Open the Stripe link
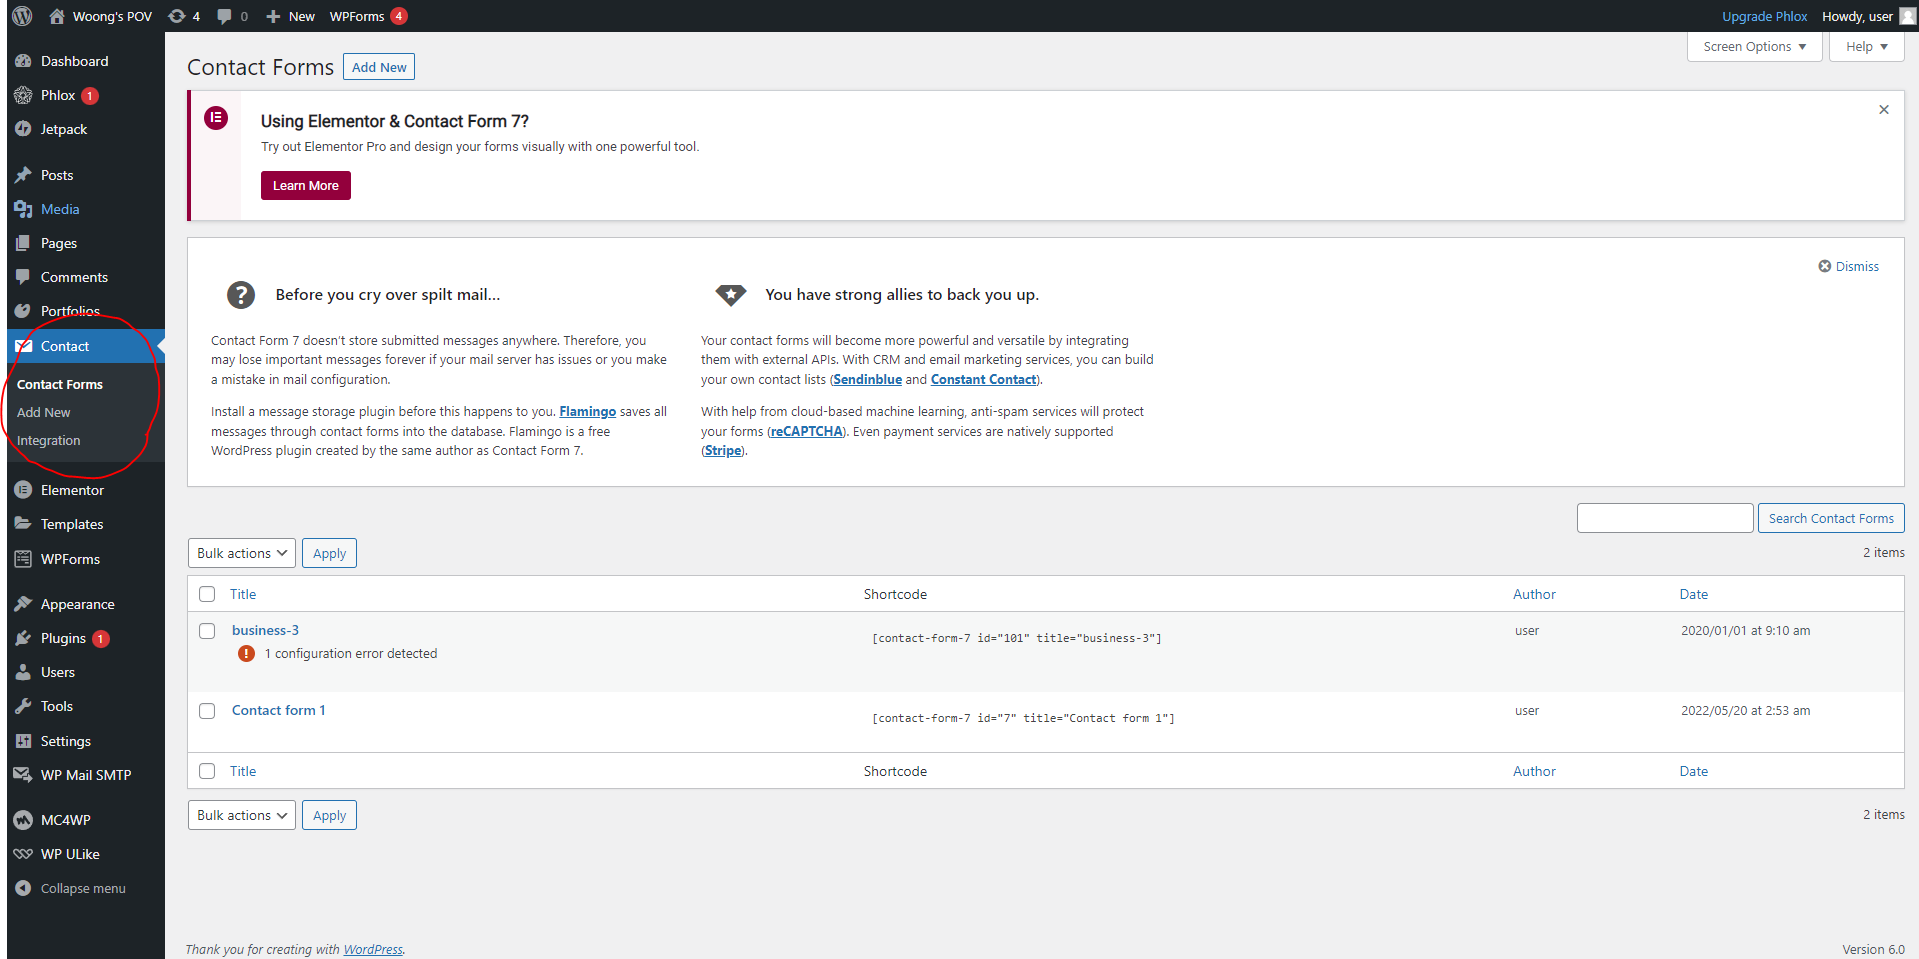1919x959 pixels. pos(723,450)
